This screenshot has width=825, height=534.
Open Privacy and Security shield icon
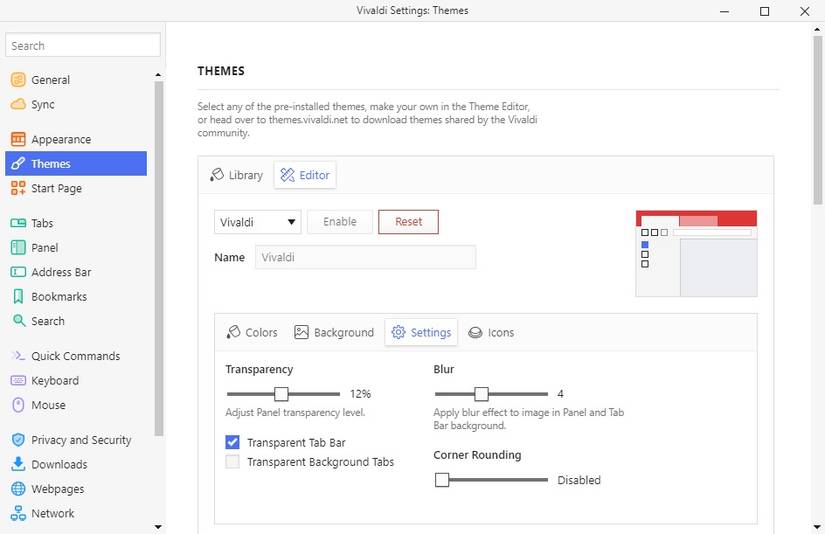[18, 440]
